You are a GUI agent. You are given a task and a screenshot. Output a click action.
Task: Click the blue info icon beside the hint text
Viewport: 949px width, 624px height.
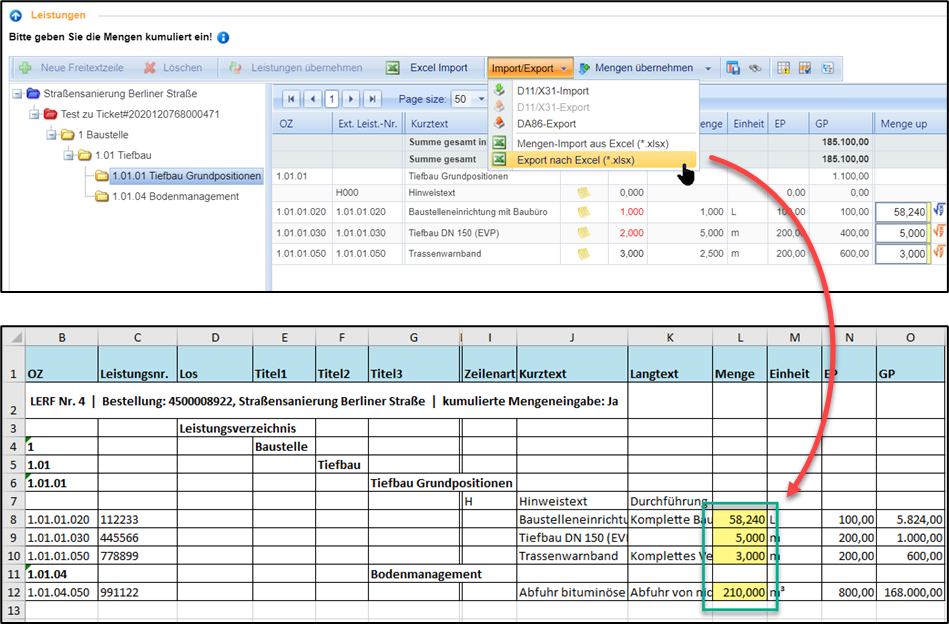tap(223, 38)
